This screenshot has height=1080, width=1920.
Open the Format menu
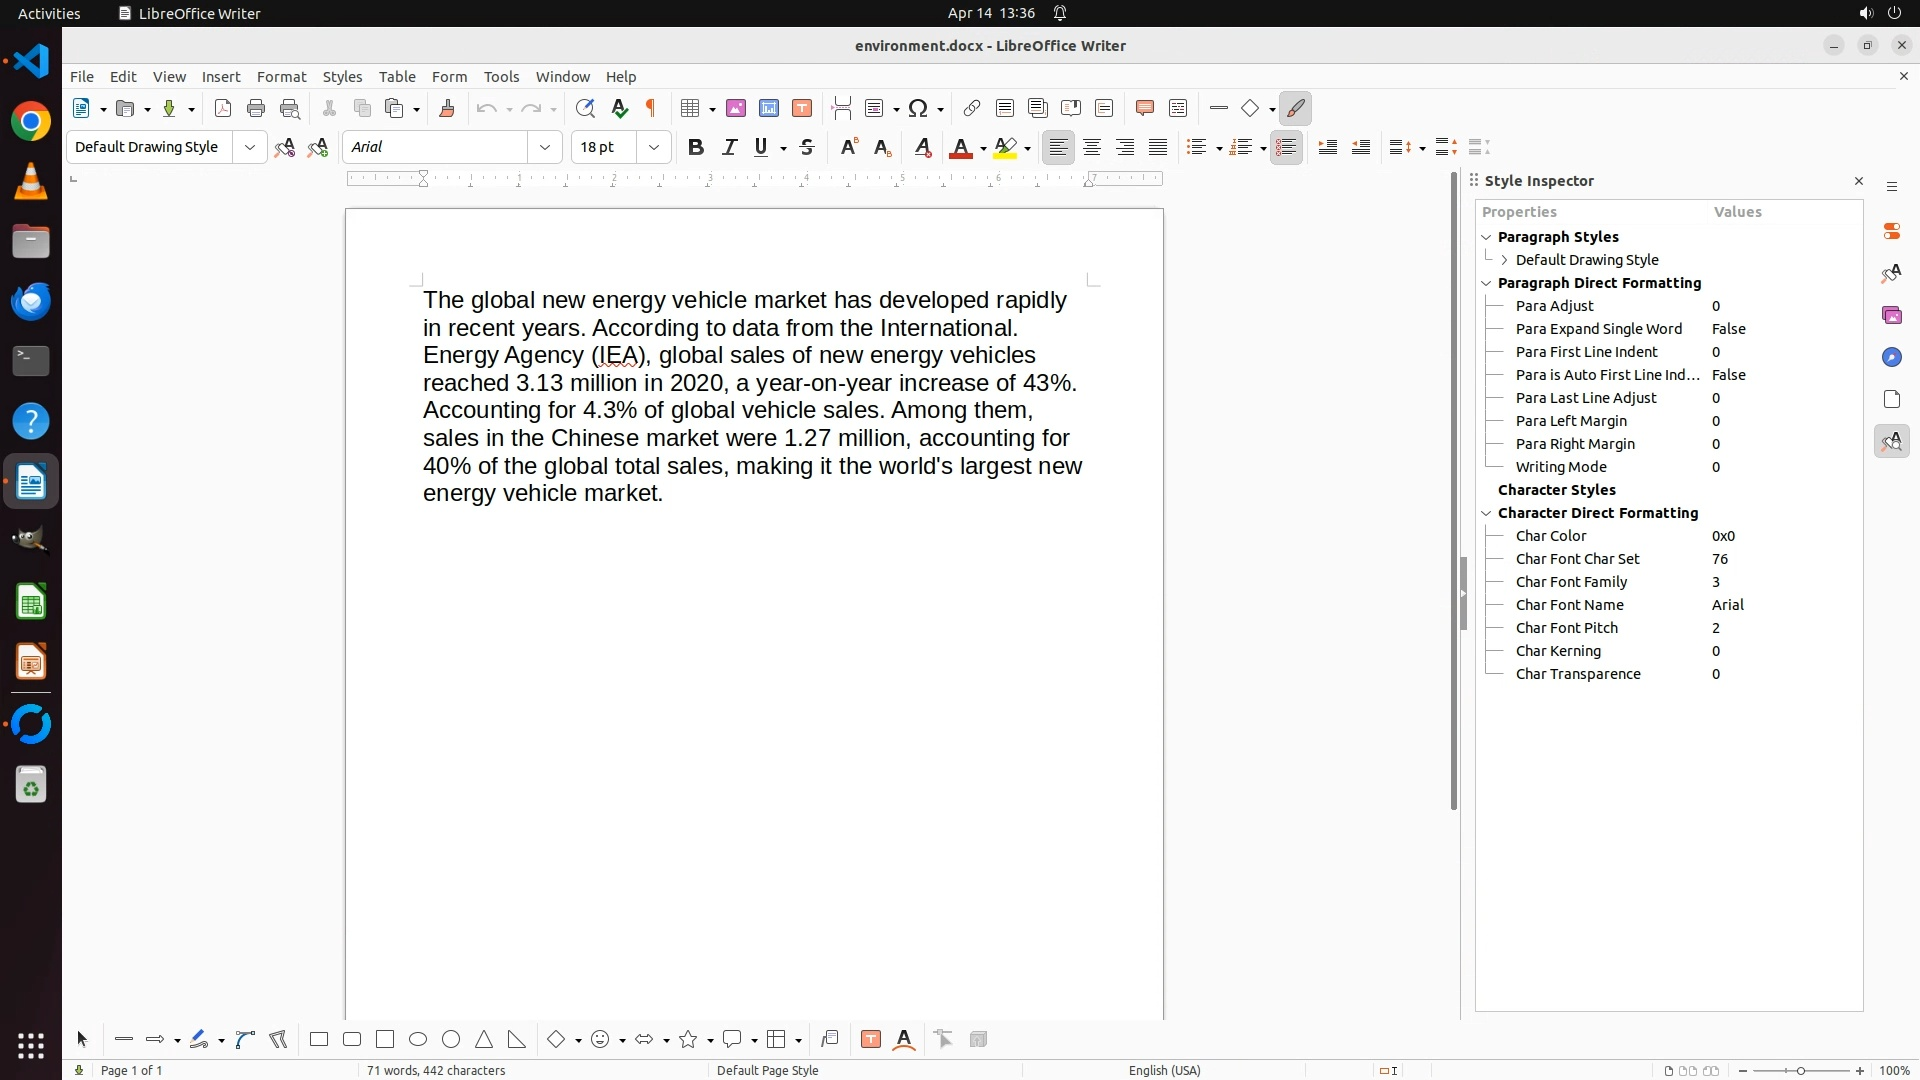click(281, 77)
